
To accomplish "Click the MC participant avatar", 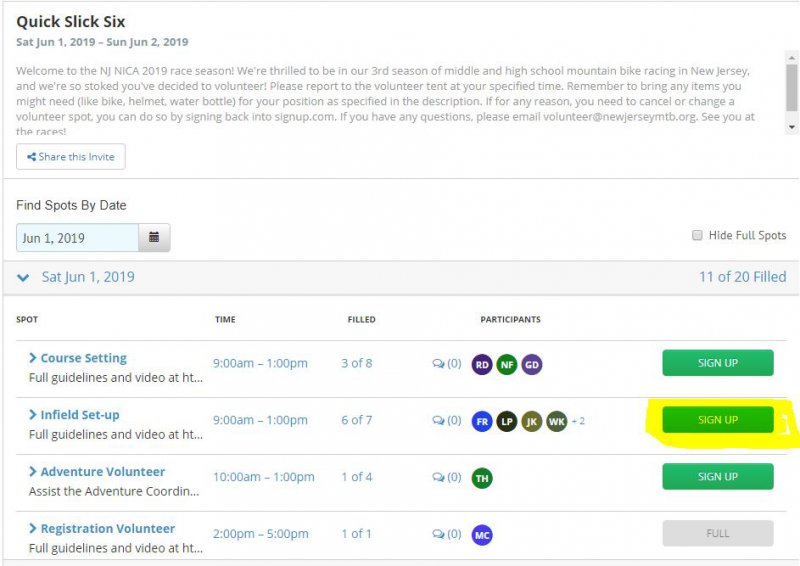I will click(482, 535).
